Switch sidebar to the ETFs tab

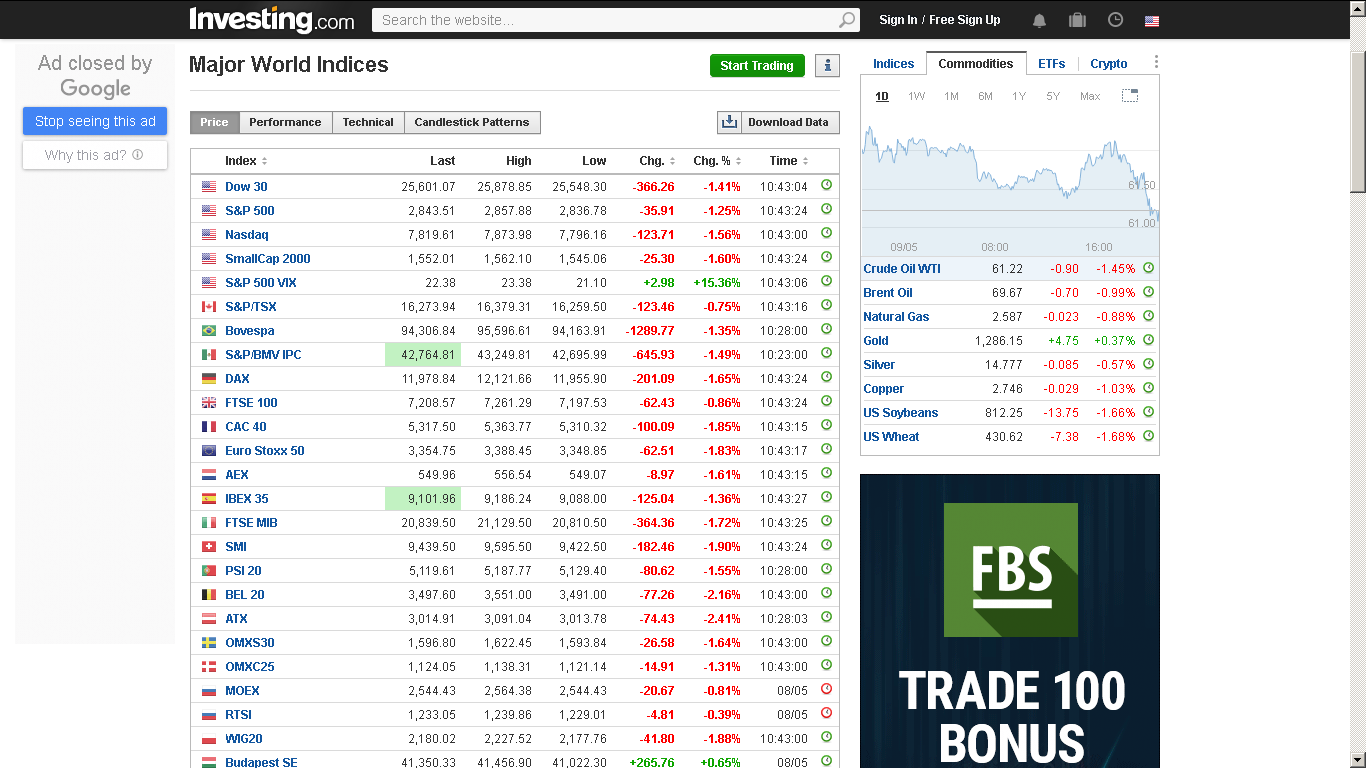pos(1051,64)
